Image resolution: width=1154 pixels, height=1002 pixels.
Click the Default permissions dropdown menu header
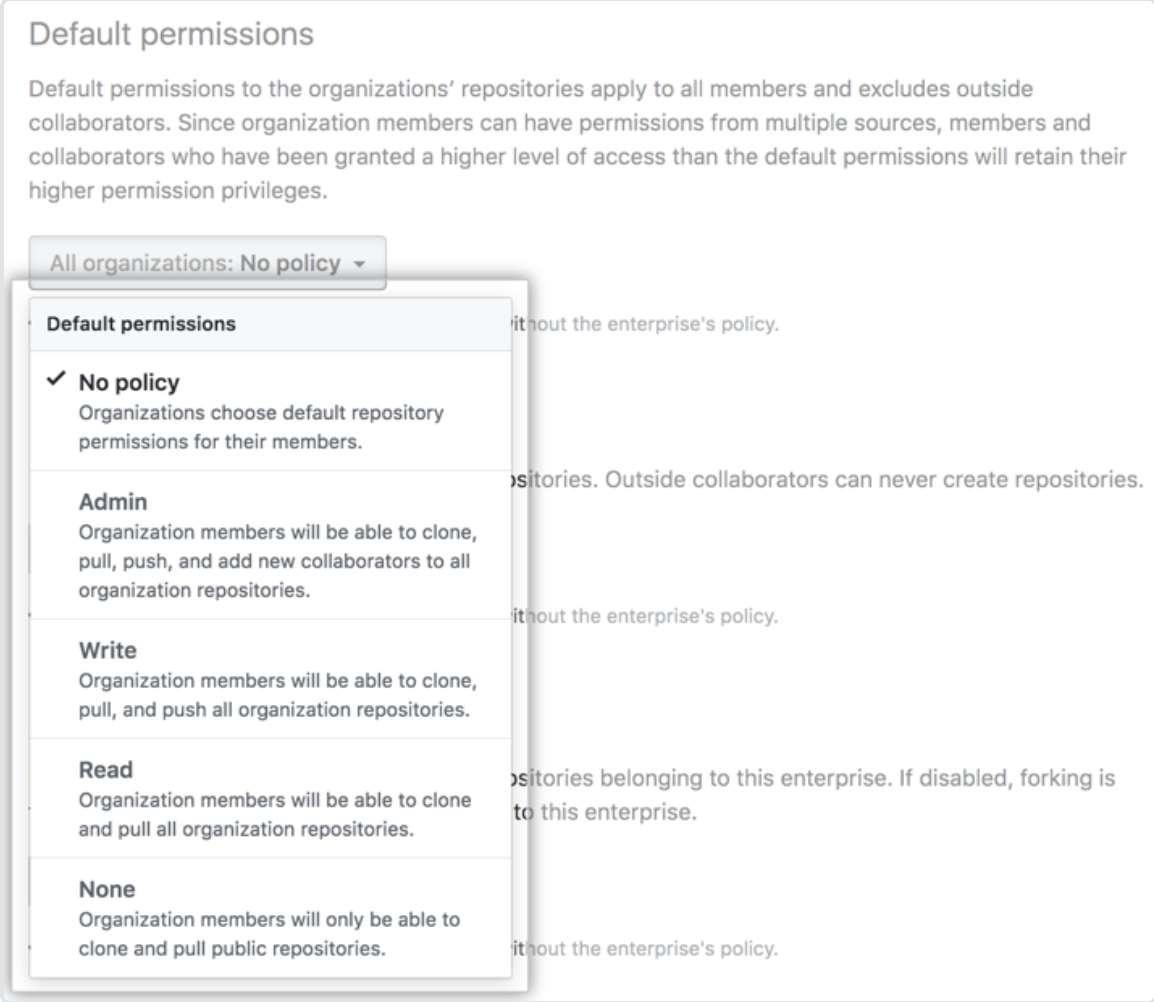[271, 324]
